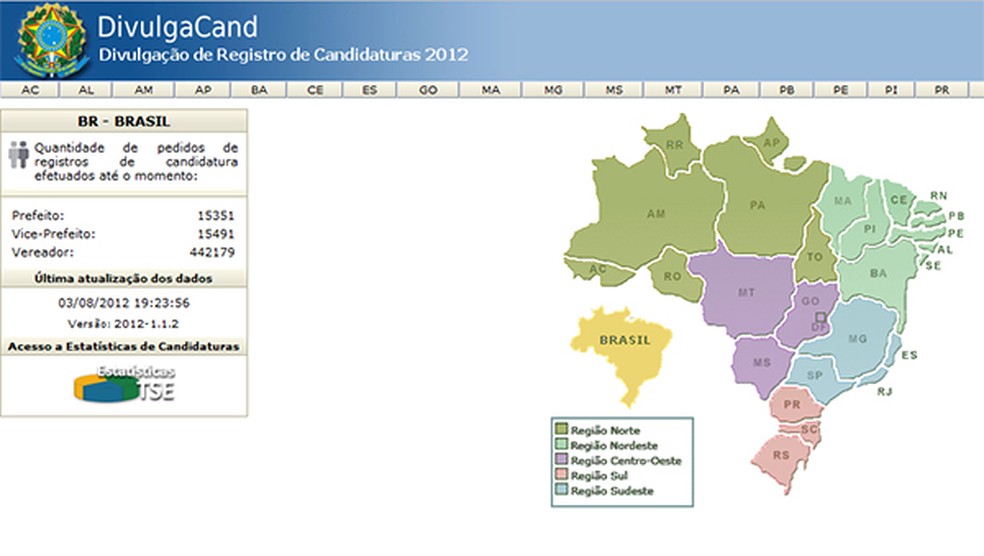The width and height of the screenshot is (984, 556).
Task: Open the MG state tab
Action: tap(553, 90)
